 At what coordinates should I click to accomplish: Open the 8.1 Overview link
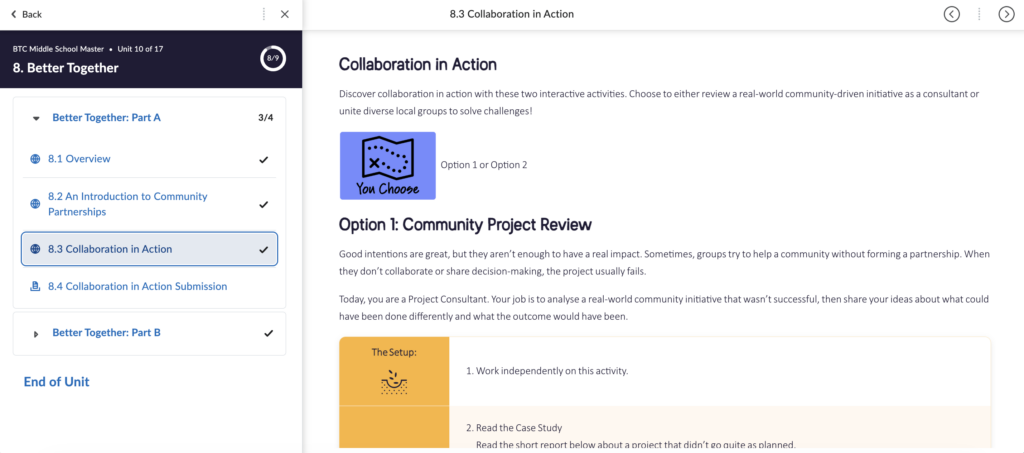[79, 159]
